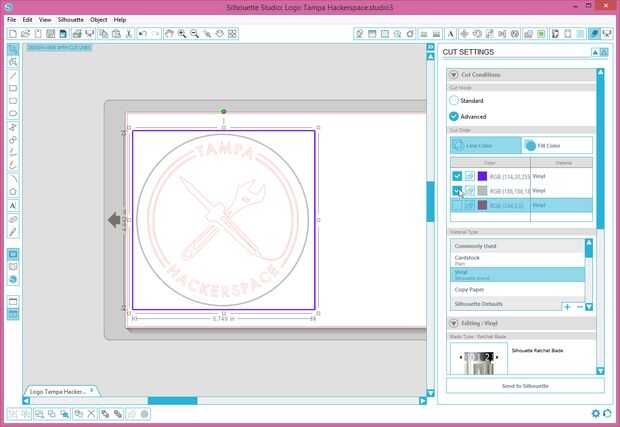The width and height of the screenshot is (620, 427).
Task: Toggle cut checkbox for purple RGB (114,20,255) row
Action: pyautogui.click(x=457, y=176)
